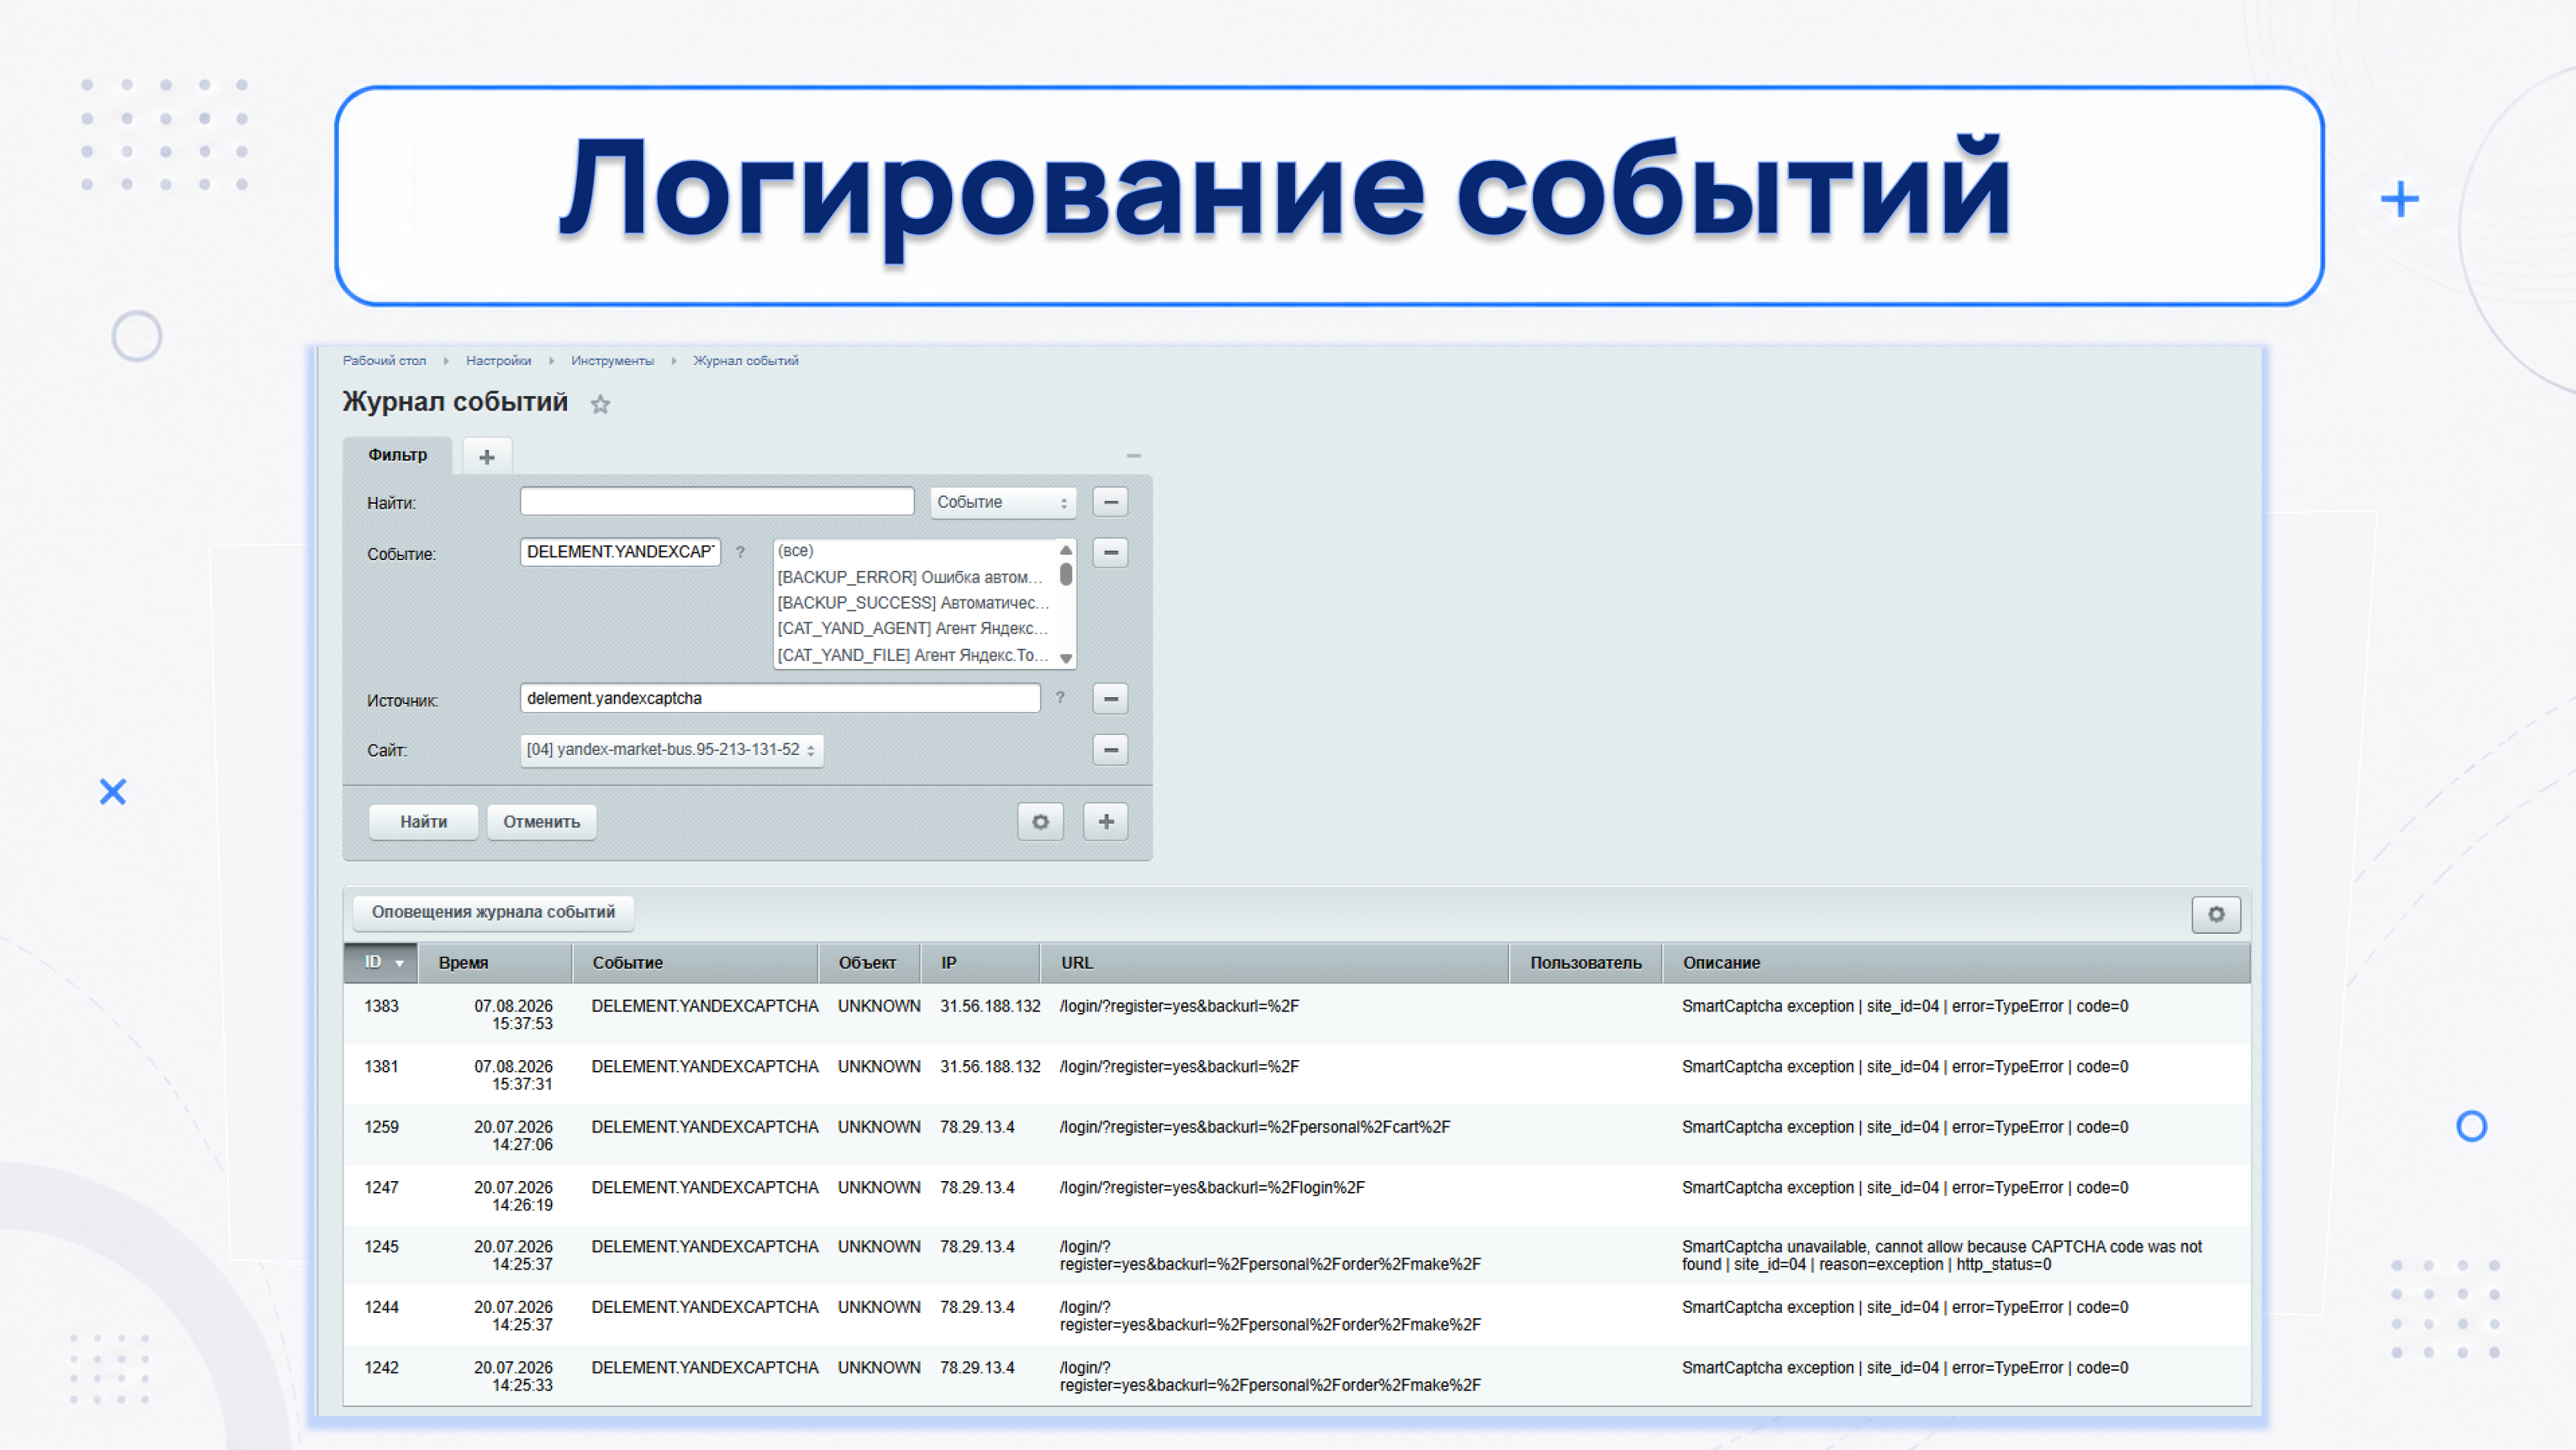The width and height of the screenshot is (2576, 1450).
Task: Open table settings gear icon
Action: click(x=2216, y=914)
